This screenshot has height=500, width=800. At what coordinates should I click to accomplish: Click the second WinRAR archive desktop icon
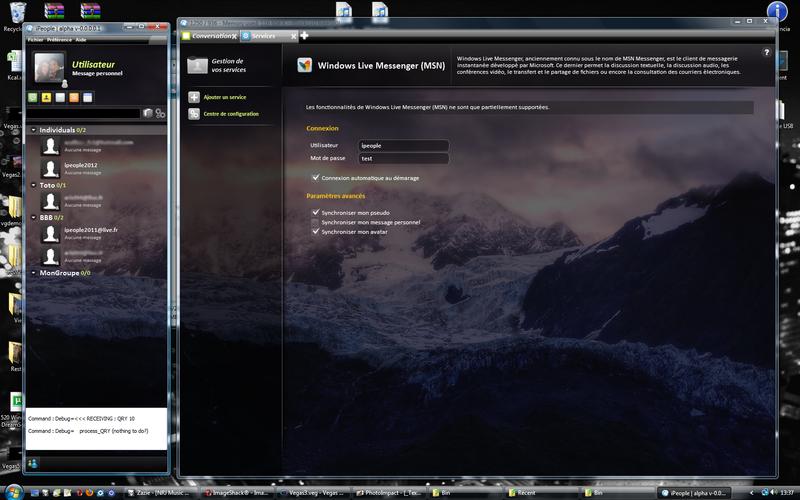[x=90, y=11]
